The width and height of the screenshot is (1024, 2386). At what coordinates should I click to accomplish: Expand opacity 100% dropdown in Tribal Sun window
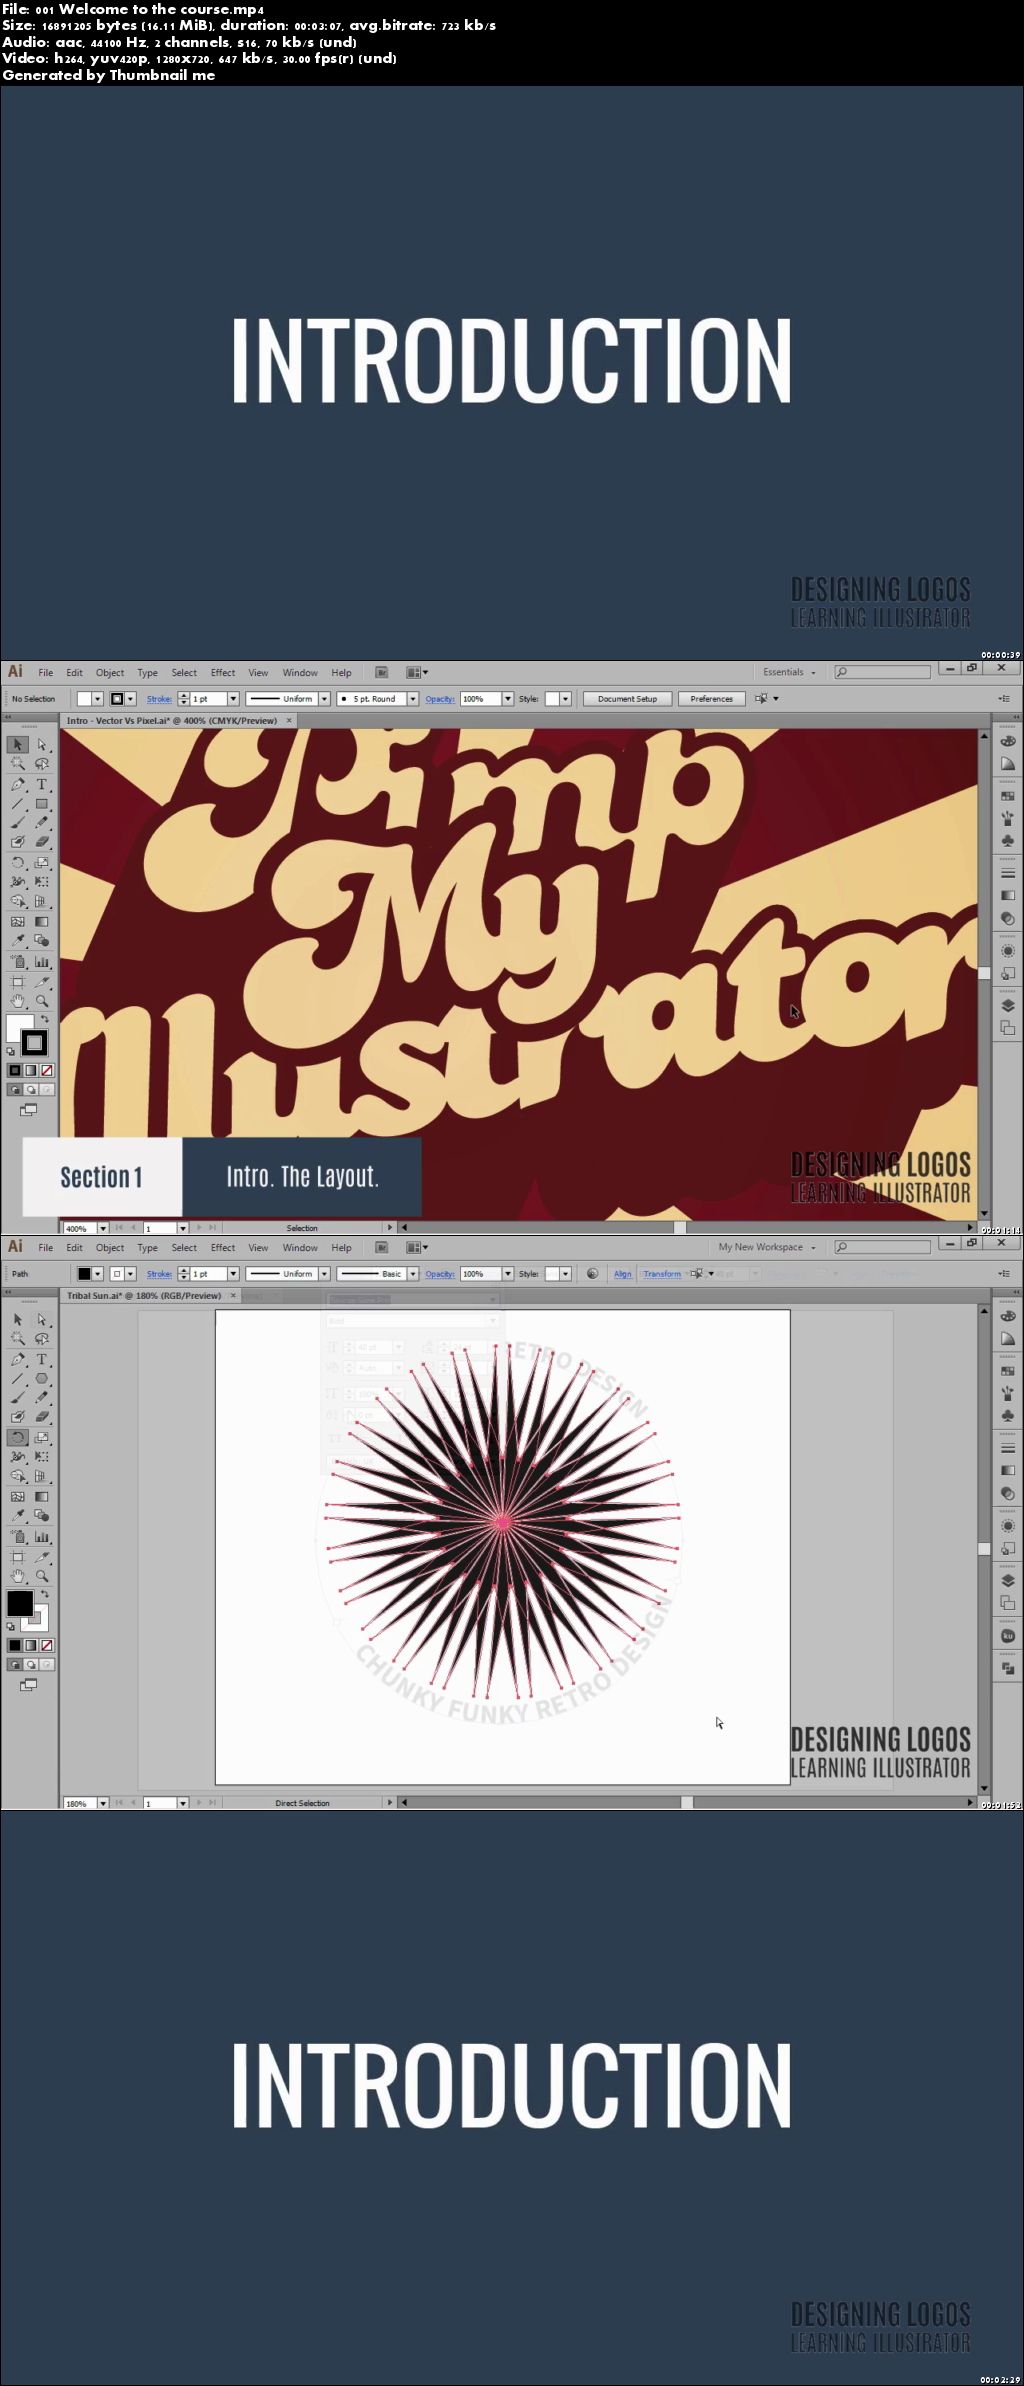[x=508, y=1274]
